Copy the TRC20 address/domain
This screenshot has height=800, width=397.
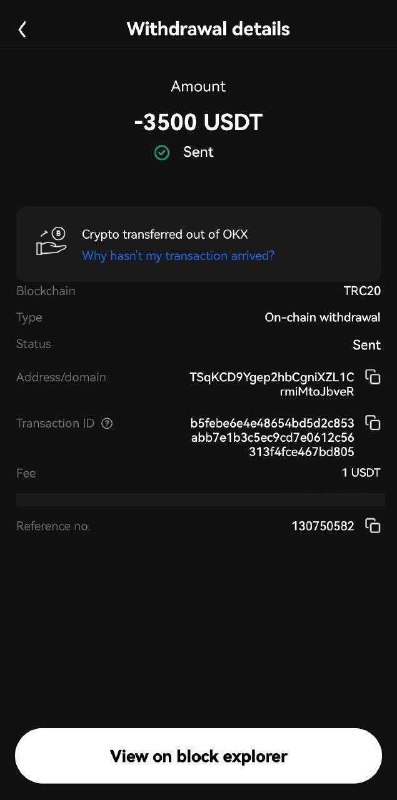373,378
